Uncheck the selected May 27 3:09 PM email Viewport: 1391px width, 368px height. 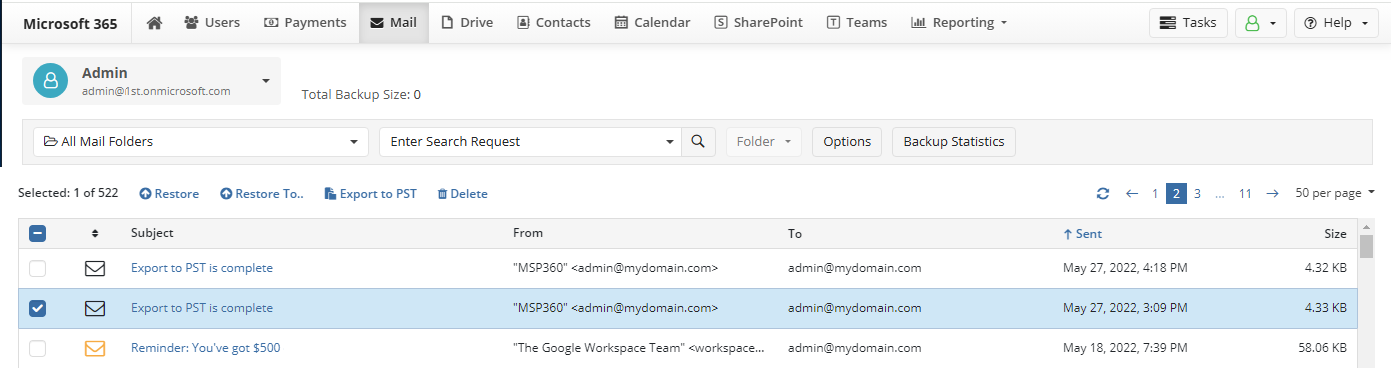(37, 308)
